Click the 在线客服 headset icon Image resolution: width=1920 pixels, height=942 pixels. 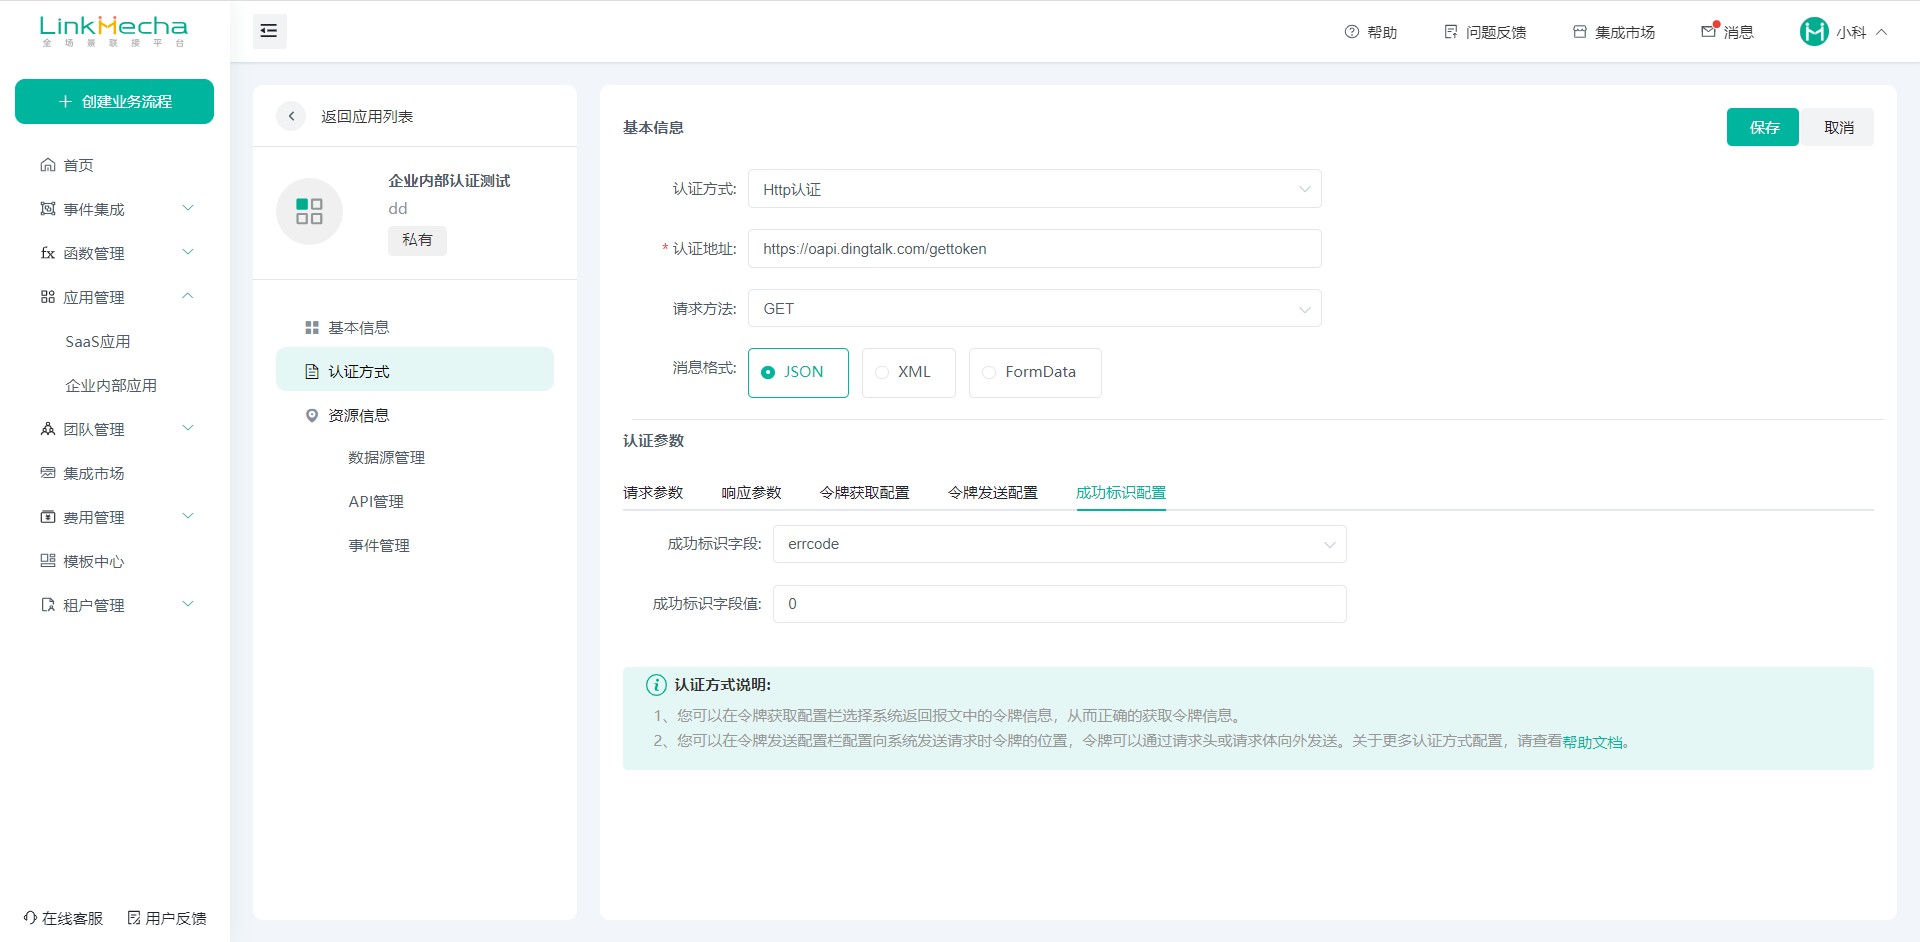pyautogui.click(x=30, y=918)
